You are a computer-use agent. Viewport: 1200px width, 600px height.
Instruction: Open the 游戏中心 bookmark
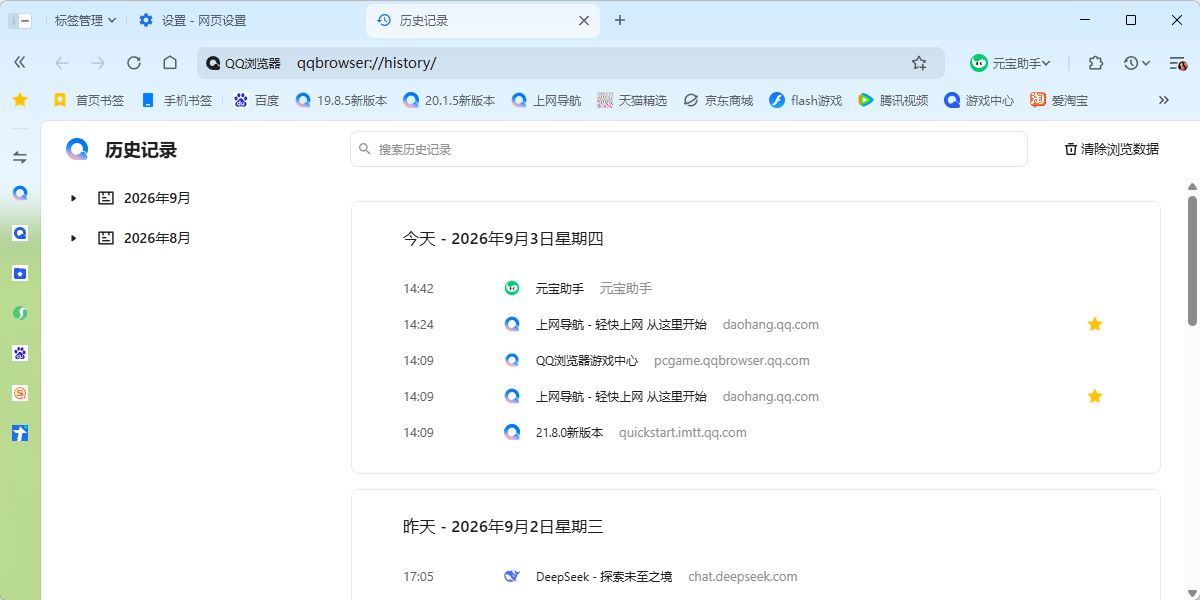click(979, 100)
